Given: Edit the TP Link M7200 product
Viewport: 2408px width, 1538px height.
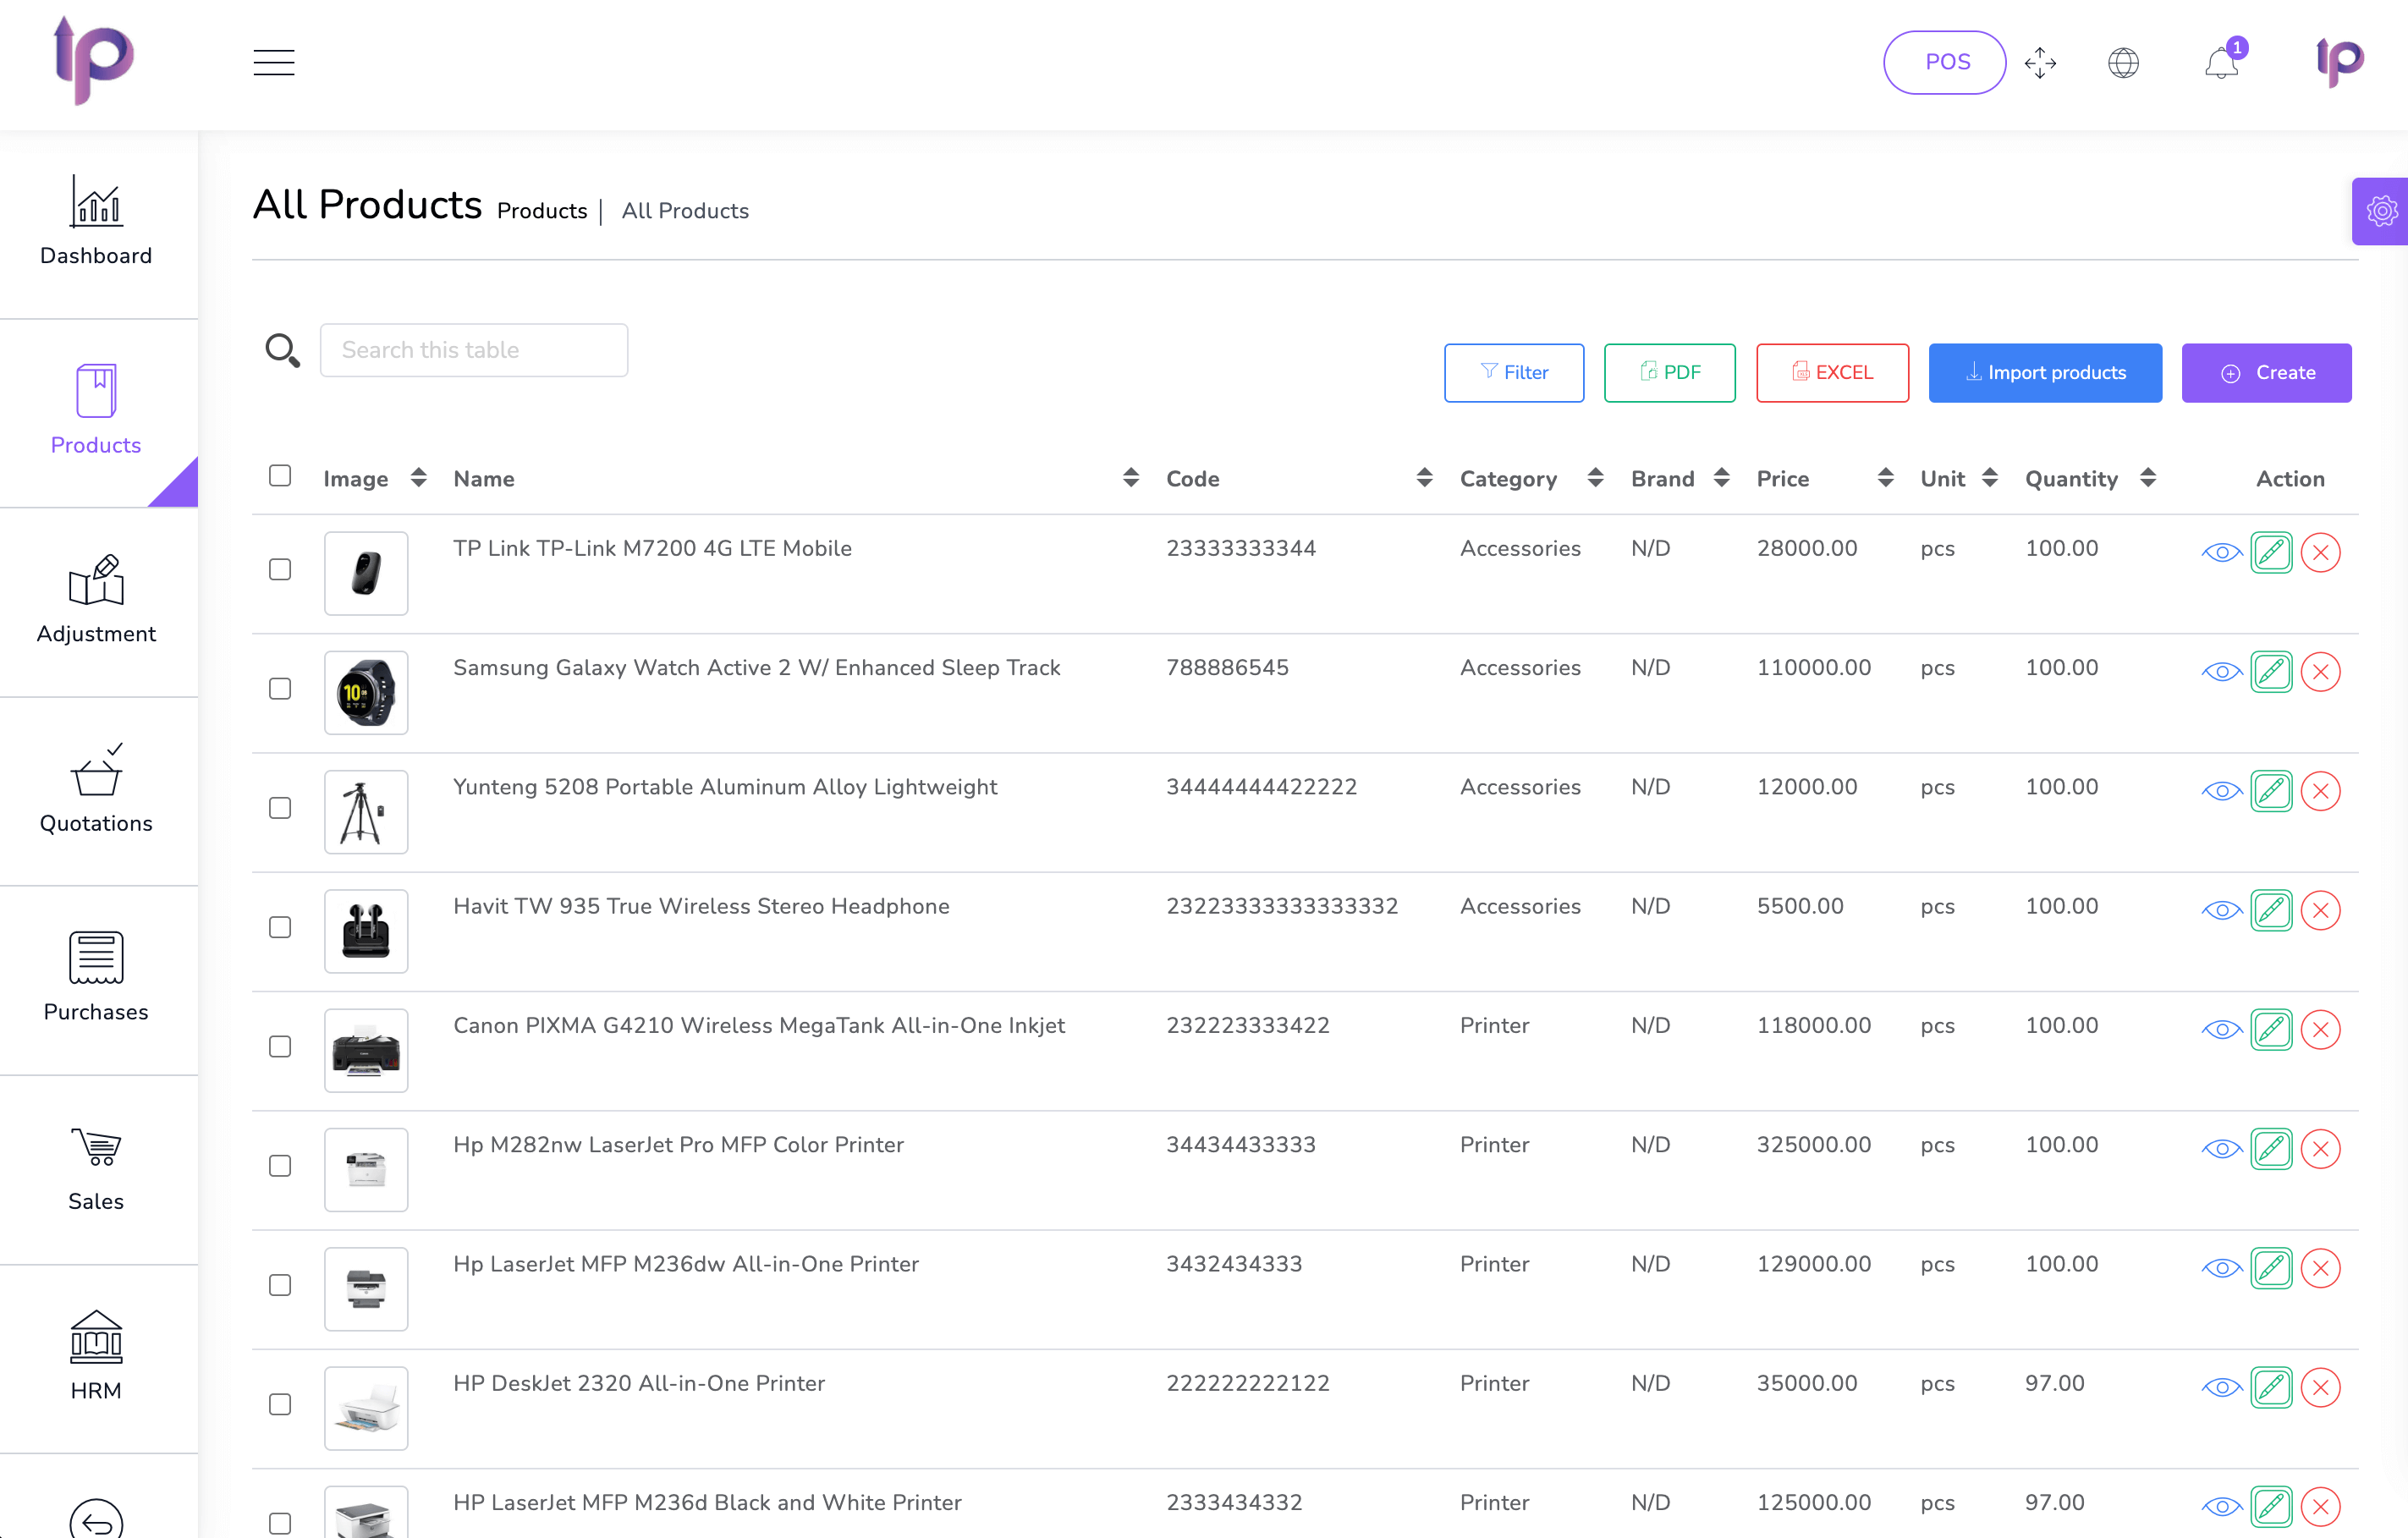Looking at the screenshot, I should (x=2271, y=552).
